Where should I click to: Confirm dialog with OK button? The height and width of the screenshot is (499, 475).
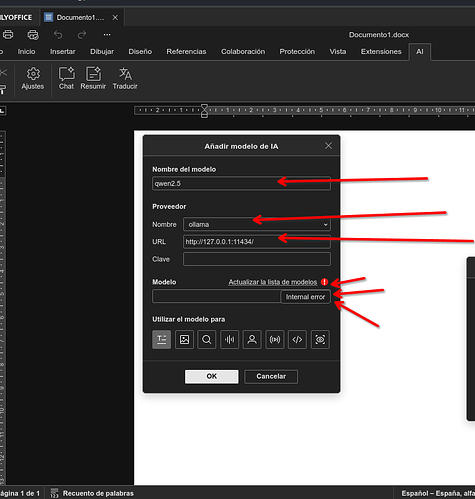pyautogui.click(x=212, y=376)
